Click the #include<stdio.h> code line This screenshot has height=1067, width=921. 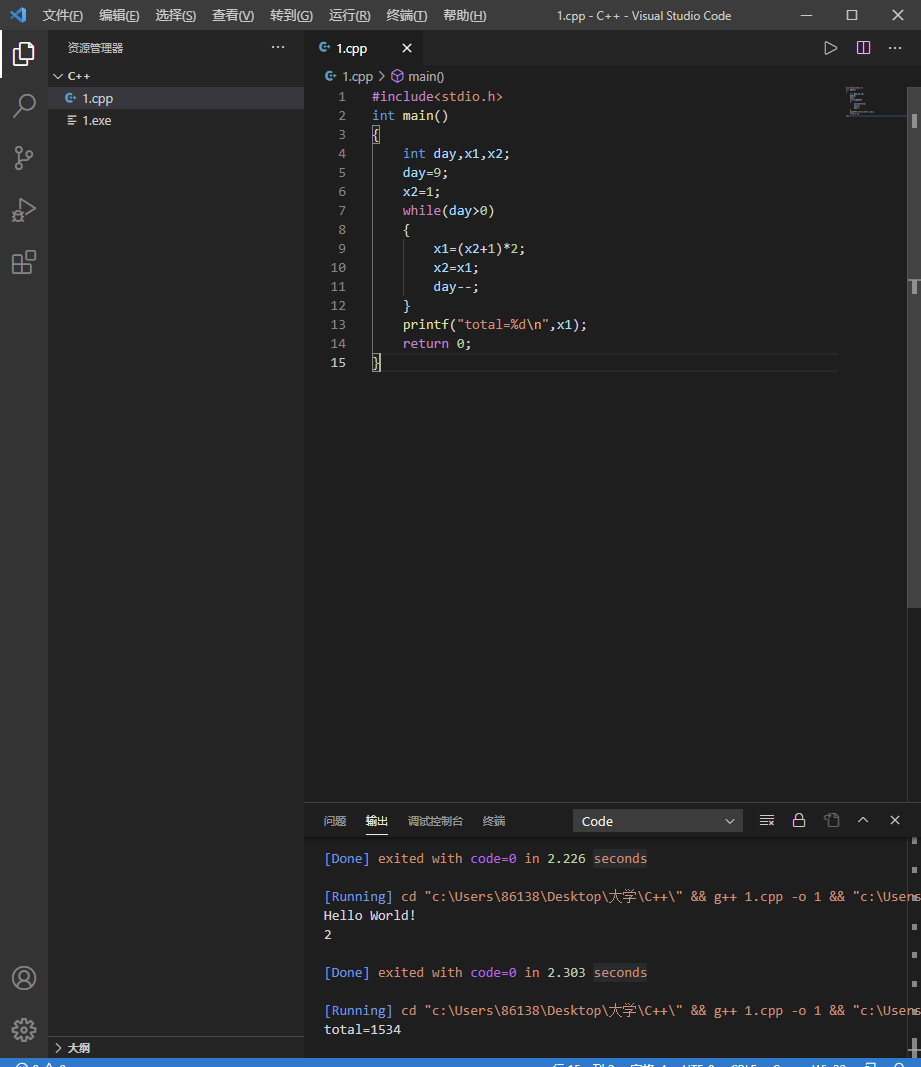pyautogui.click(x=437, y=97)
